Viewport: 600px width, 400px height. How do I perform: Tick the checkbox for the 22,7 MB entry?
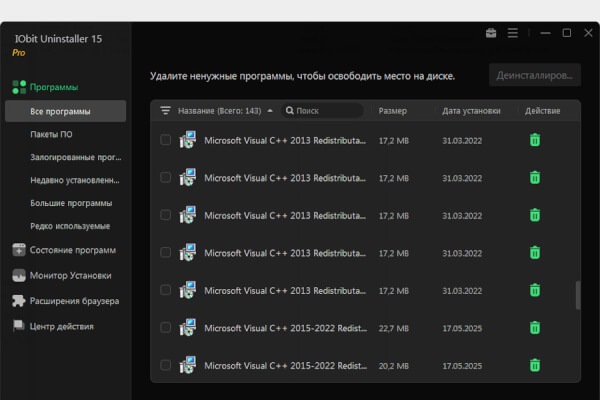165,328
